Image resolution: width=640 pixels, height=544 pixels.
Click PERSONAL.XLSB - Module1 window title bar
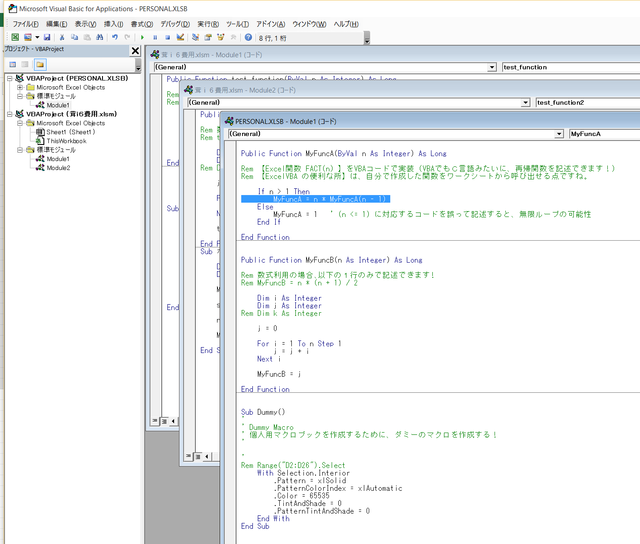pos(432,121)
